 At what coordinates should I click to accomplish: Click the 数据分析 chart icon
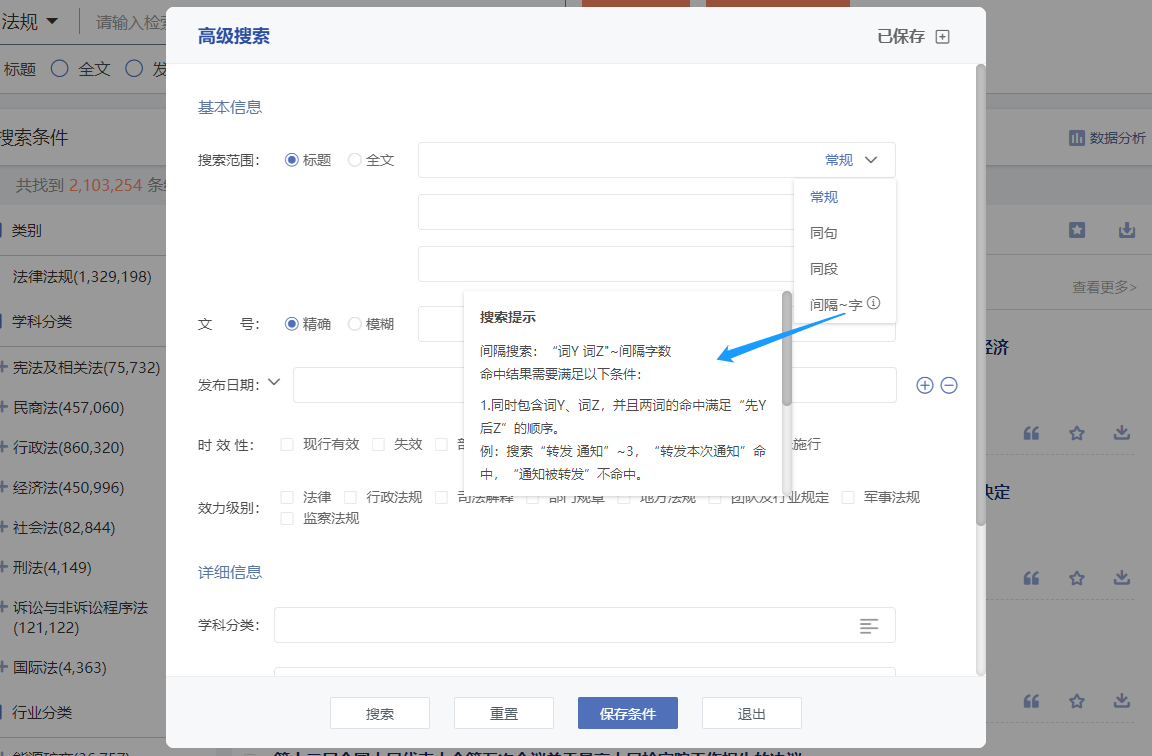tap(1076, 138)
